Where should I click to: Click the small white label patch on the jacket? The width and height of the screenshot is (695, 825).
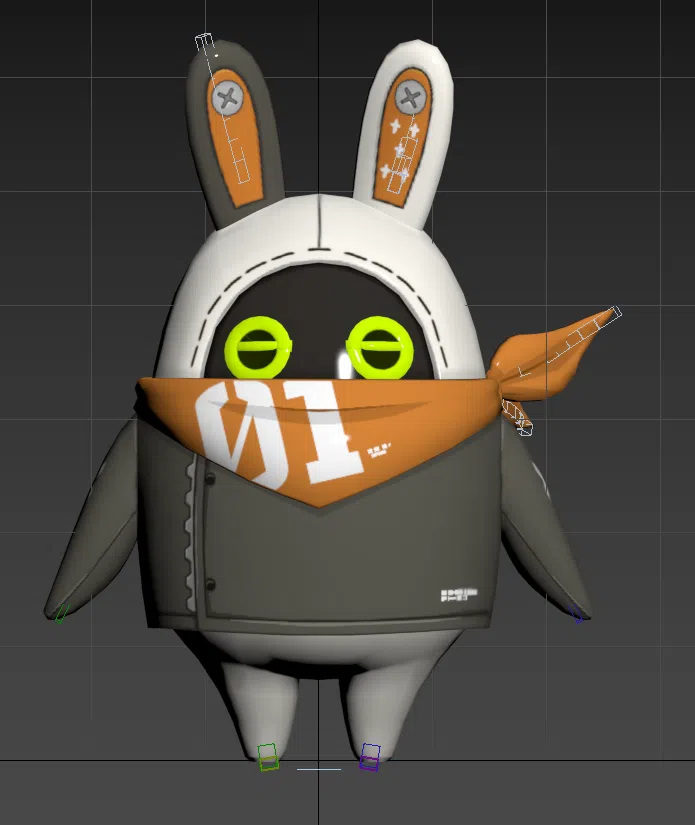(x=459, y=595)
